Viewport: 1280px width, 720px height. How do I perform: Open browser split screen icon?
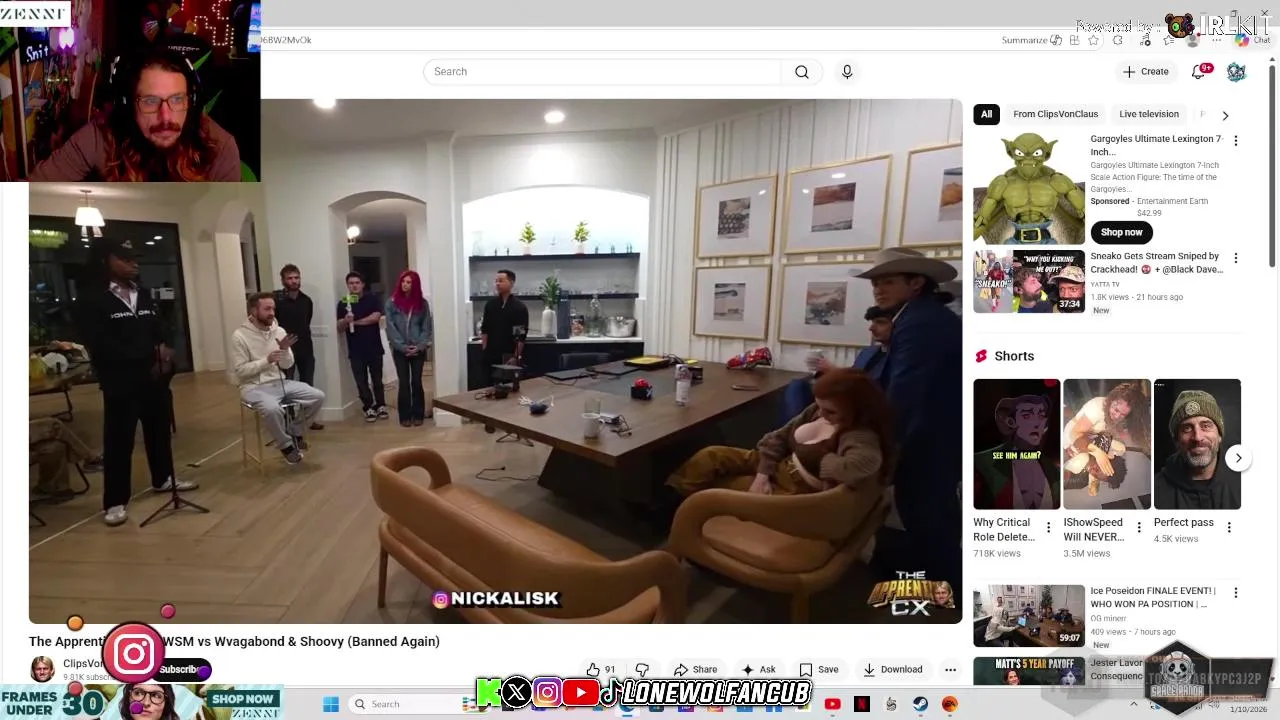tap(1074, 41)
